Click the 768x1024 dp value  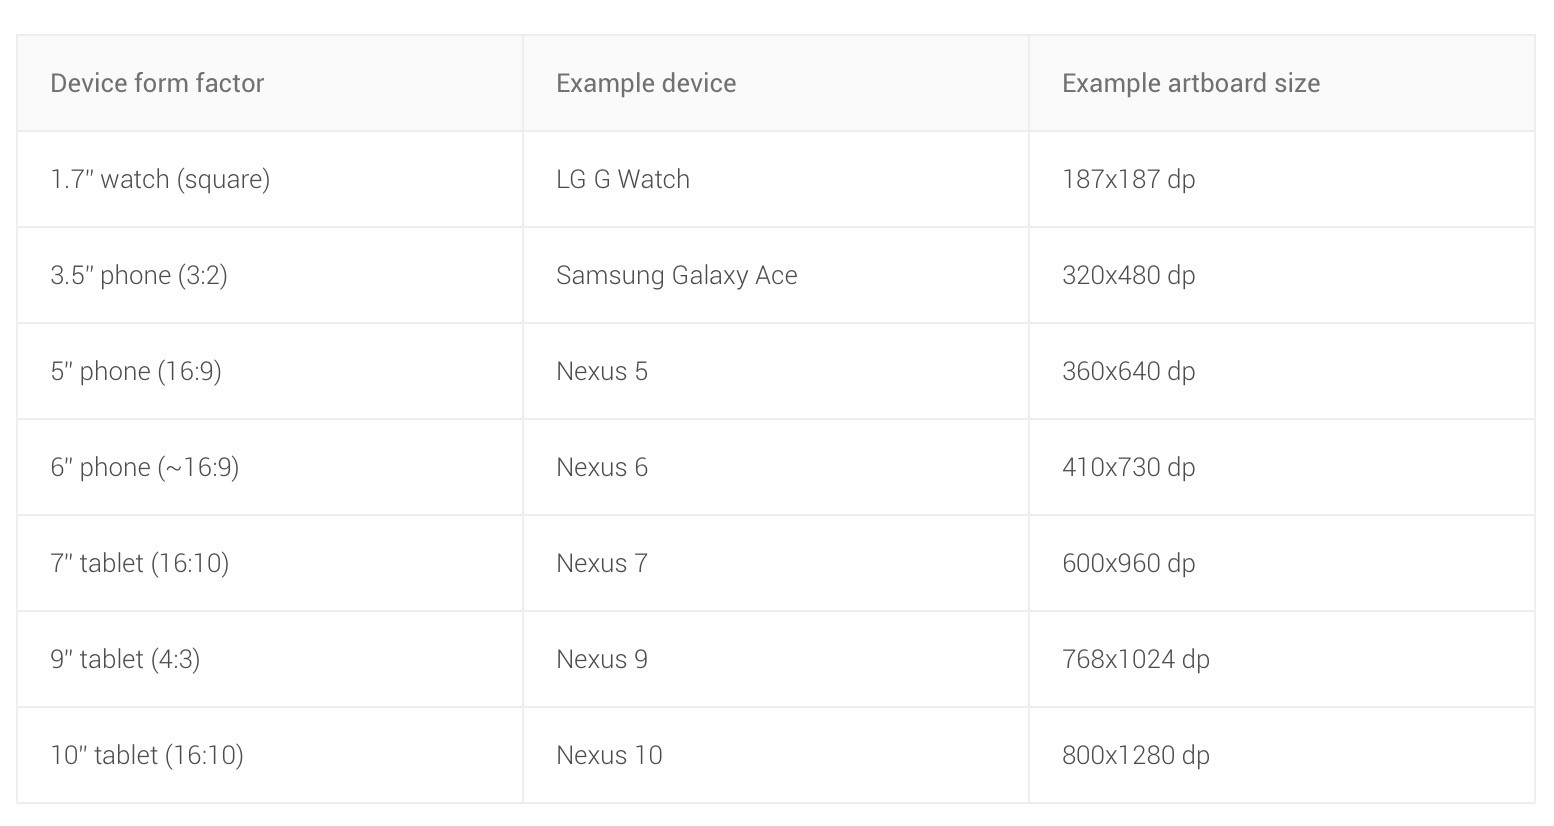[1136, 659]
